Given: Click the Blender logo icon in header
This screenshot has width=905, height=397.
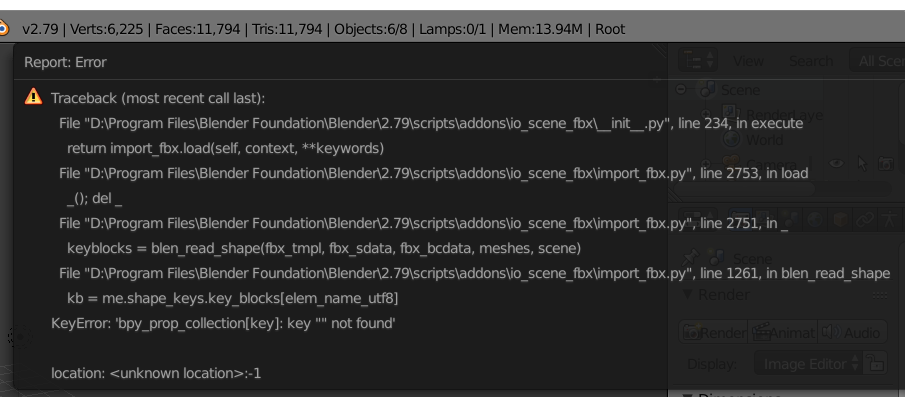Looking at the screenshot, I should (x=3, y=28).
